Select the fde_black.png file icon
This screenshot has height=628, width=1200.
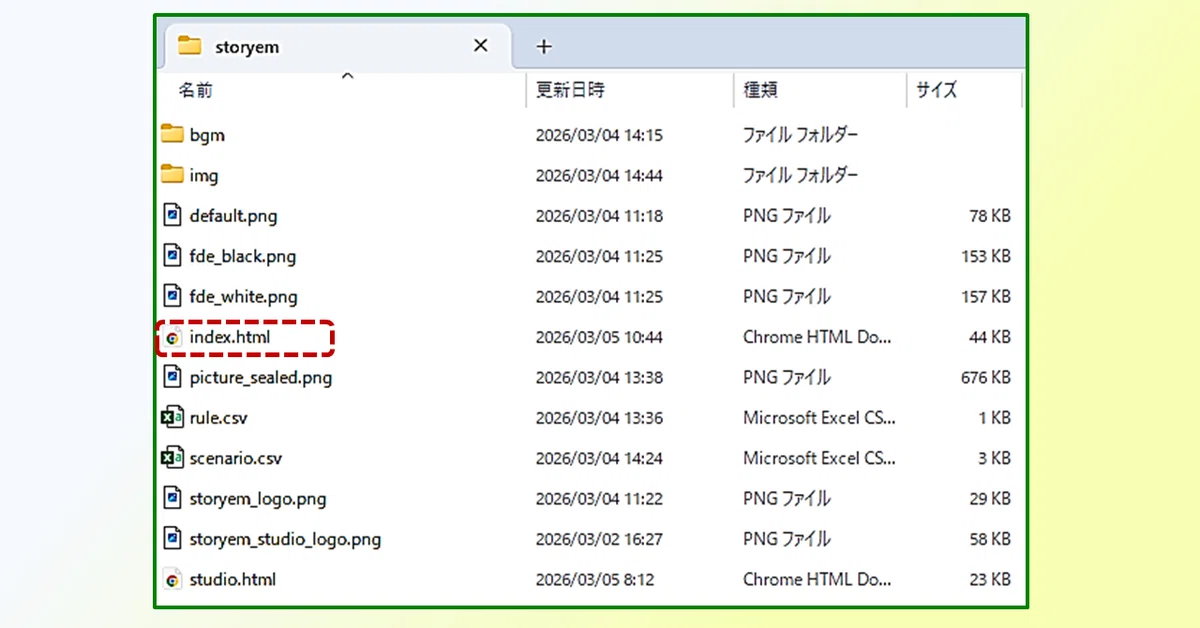click(x=172, y=256)
